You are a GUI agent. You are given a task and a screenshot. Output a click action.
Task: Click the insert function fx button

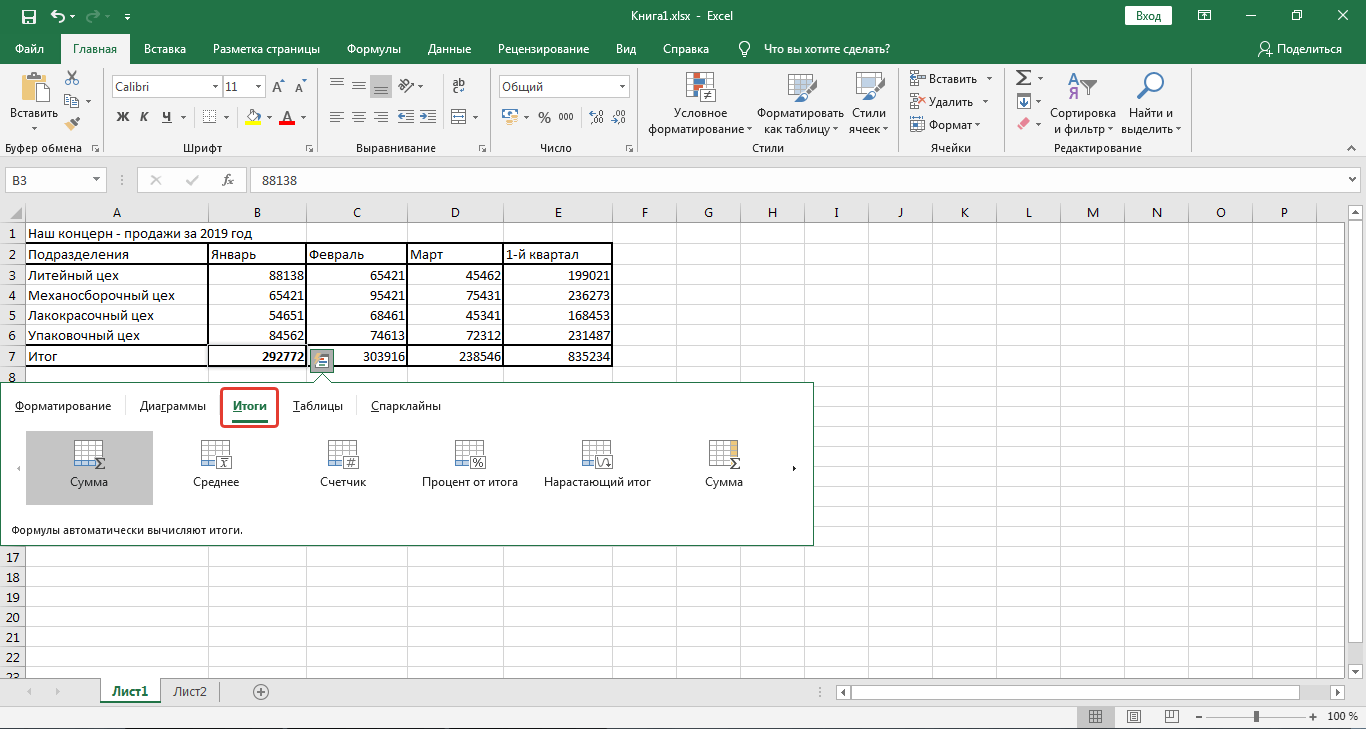(228, 180)
